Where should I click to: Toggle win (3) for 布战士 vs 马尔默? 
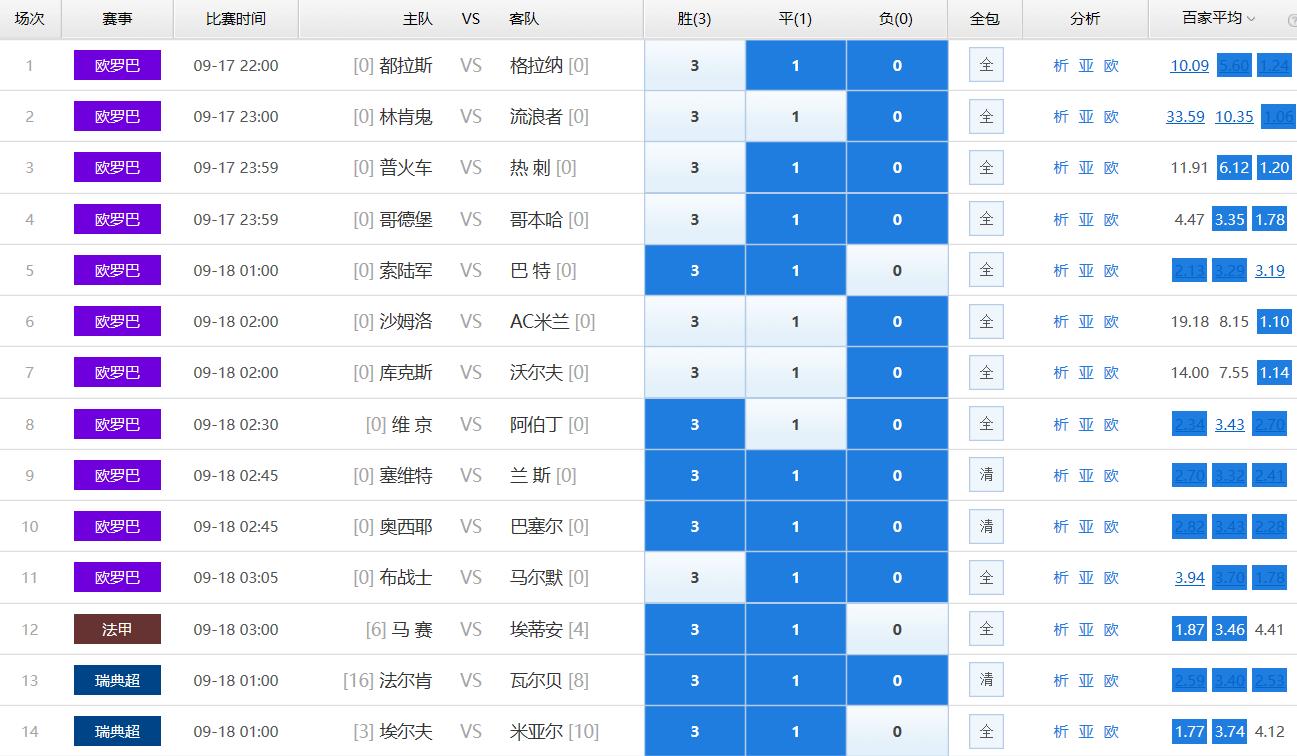[695, 577]
